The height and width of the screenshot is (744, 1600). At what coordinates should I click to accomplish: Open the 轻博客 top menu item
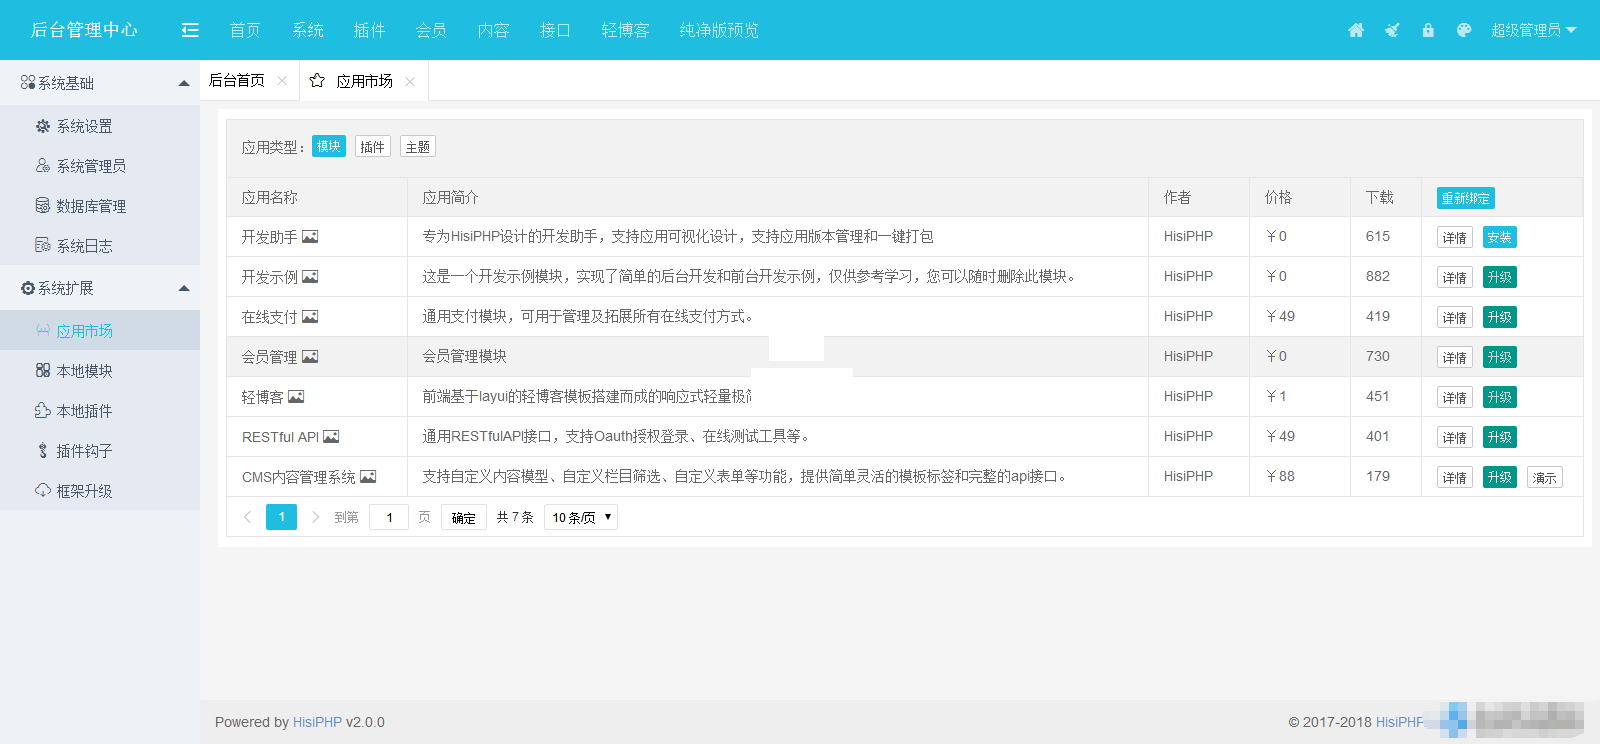[x=625, y=30]
